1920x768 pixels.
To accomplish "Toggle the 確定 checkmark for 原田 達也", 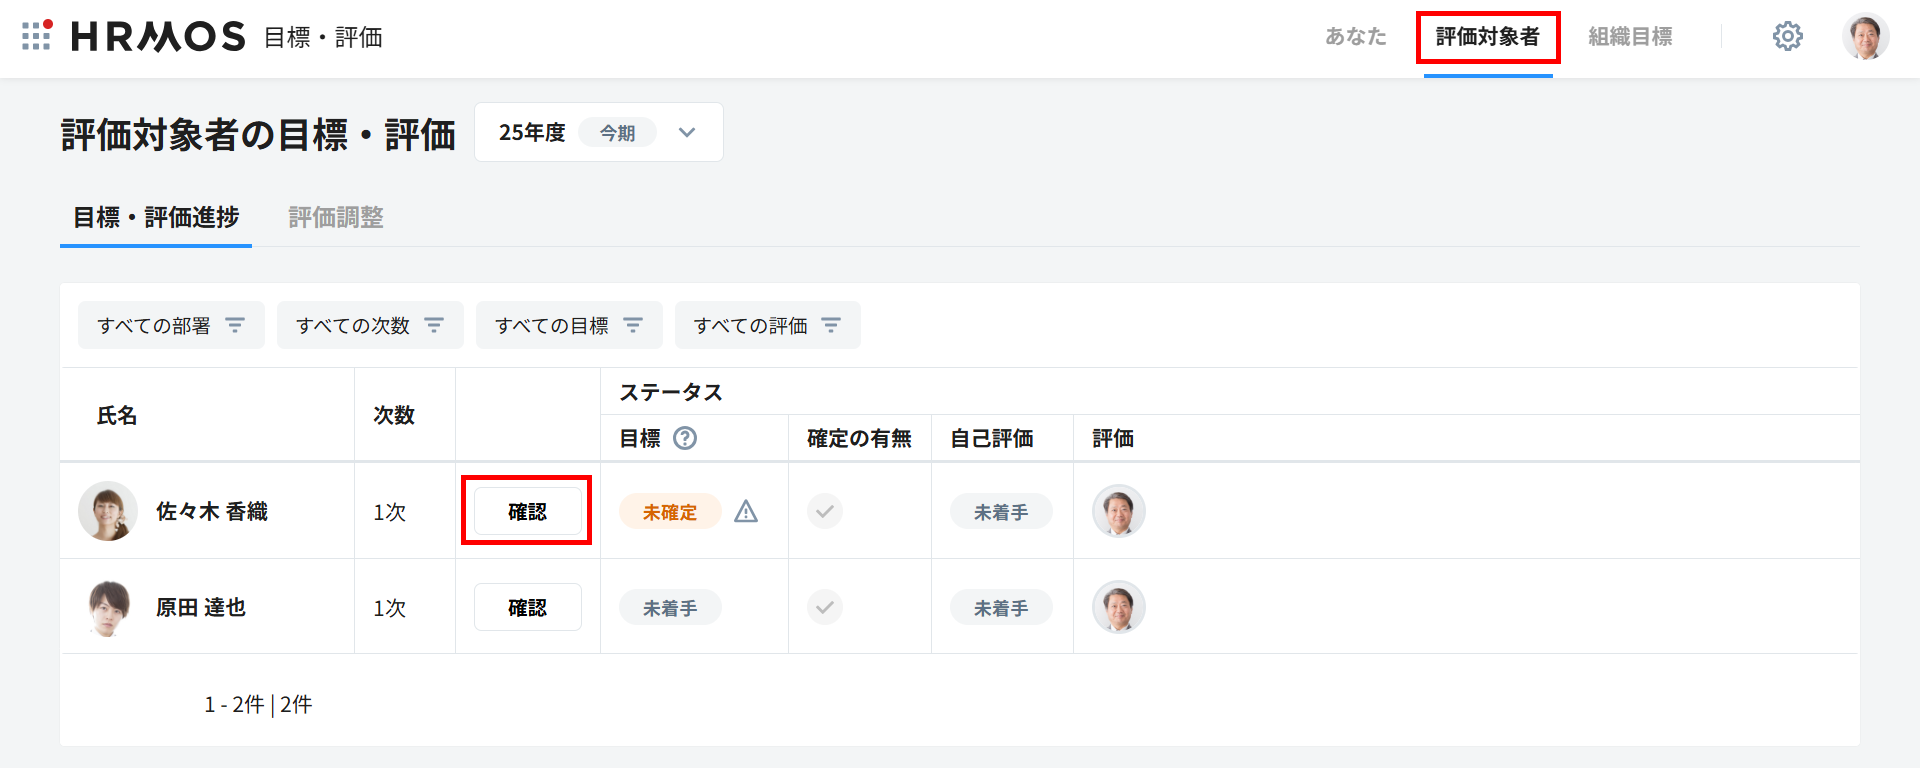I will 825,607.
